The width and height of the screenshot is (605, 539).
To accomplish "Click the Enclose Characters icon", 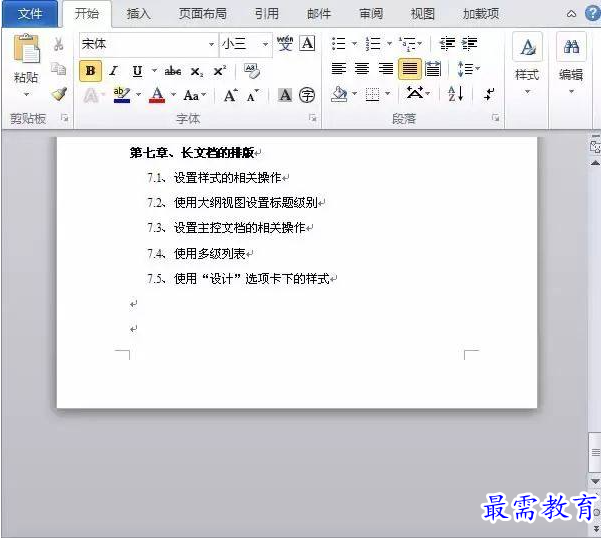I will click(x=307, y=95).
